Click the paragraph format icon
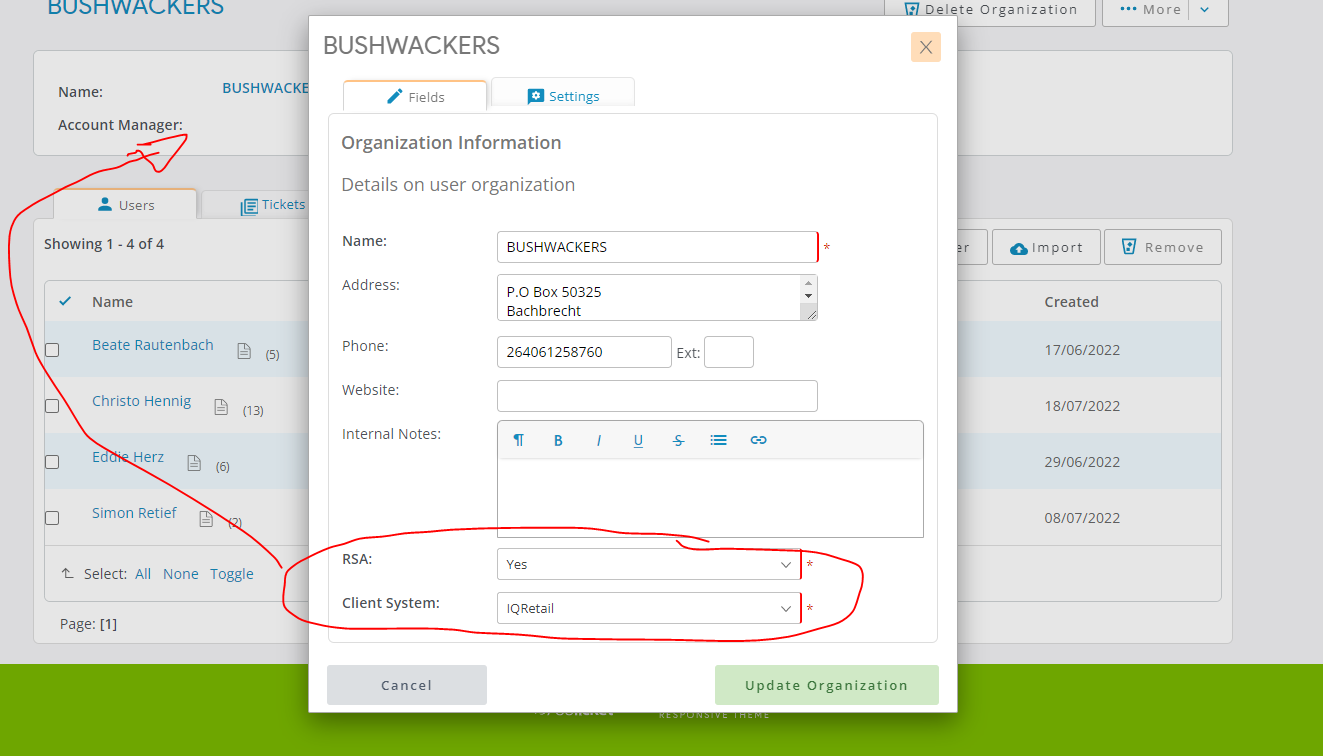This screenshot has width=1323, height=756. [x=518, y=440]
